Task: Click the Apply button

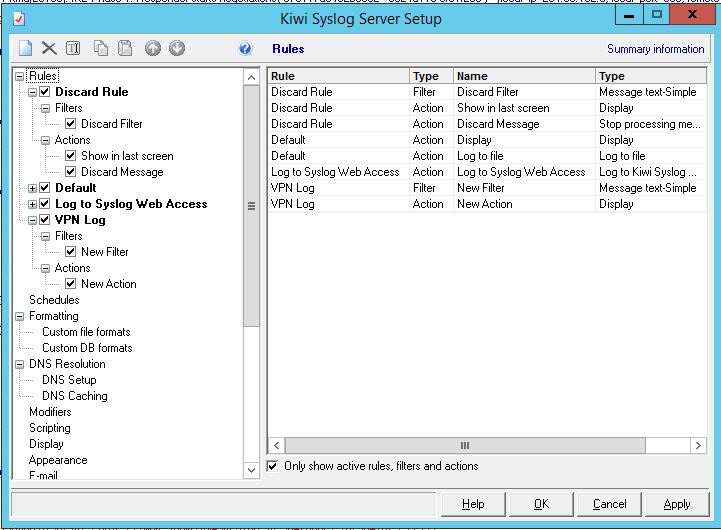Action: pos(677,504)
